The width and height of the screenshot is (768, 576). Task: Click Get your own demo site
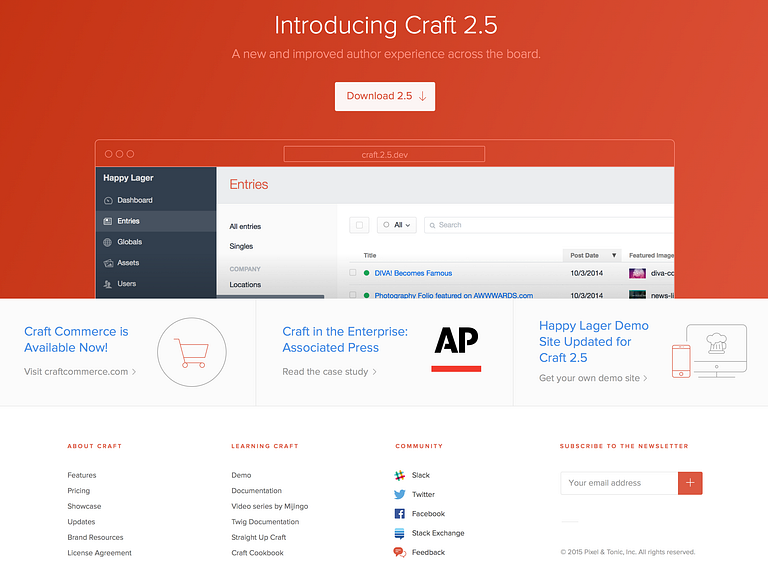coord(593,378)
